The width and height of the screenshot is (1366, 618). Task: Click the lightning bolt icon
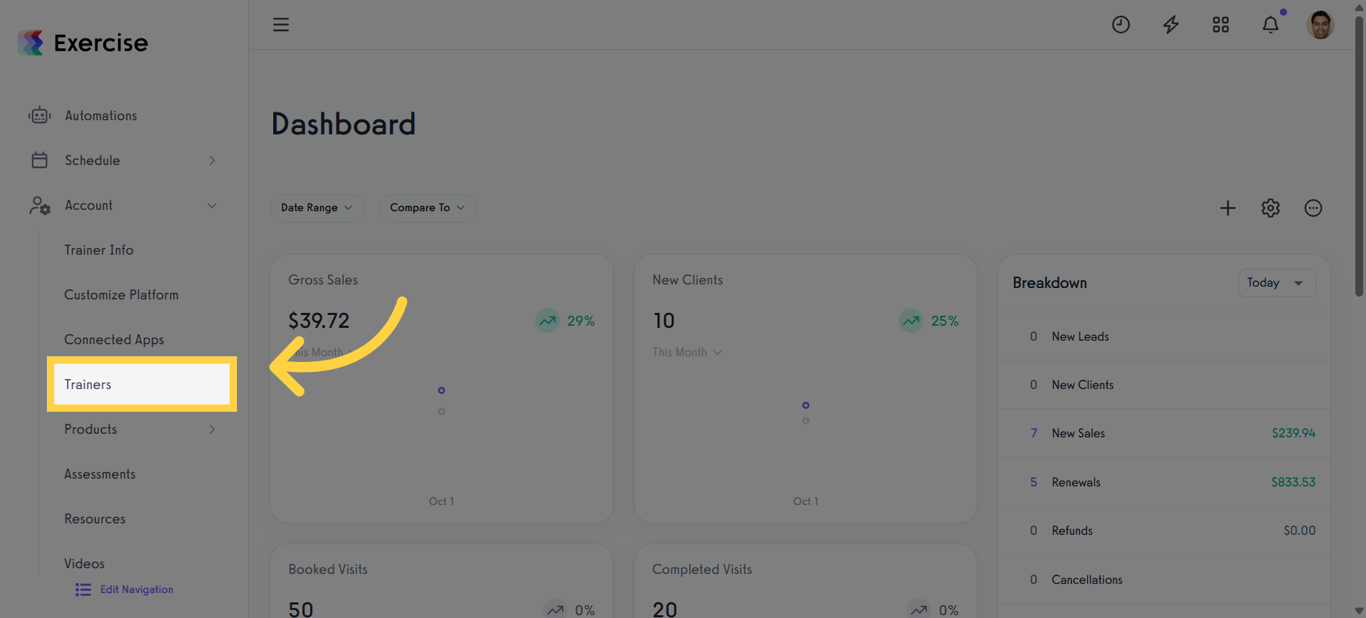[1171, 25]
